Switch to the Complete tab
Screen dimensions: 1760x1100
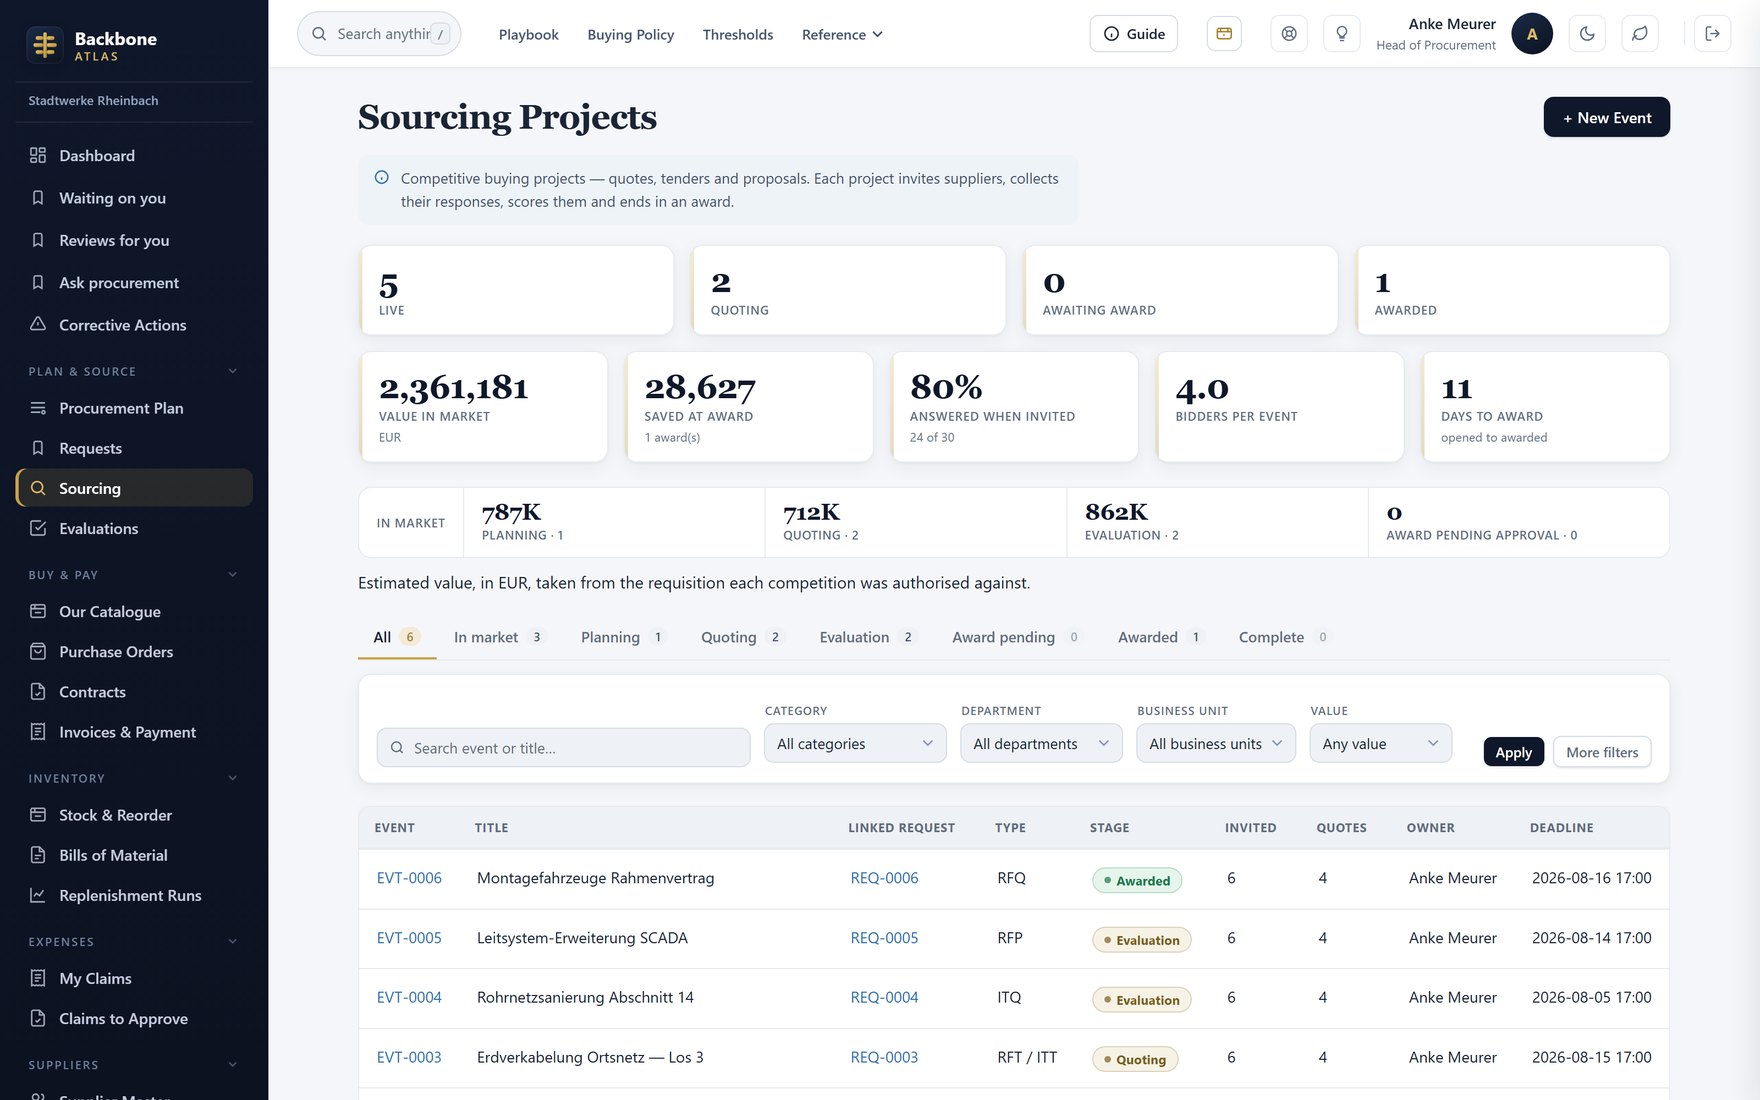1283,637
